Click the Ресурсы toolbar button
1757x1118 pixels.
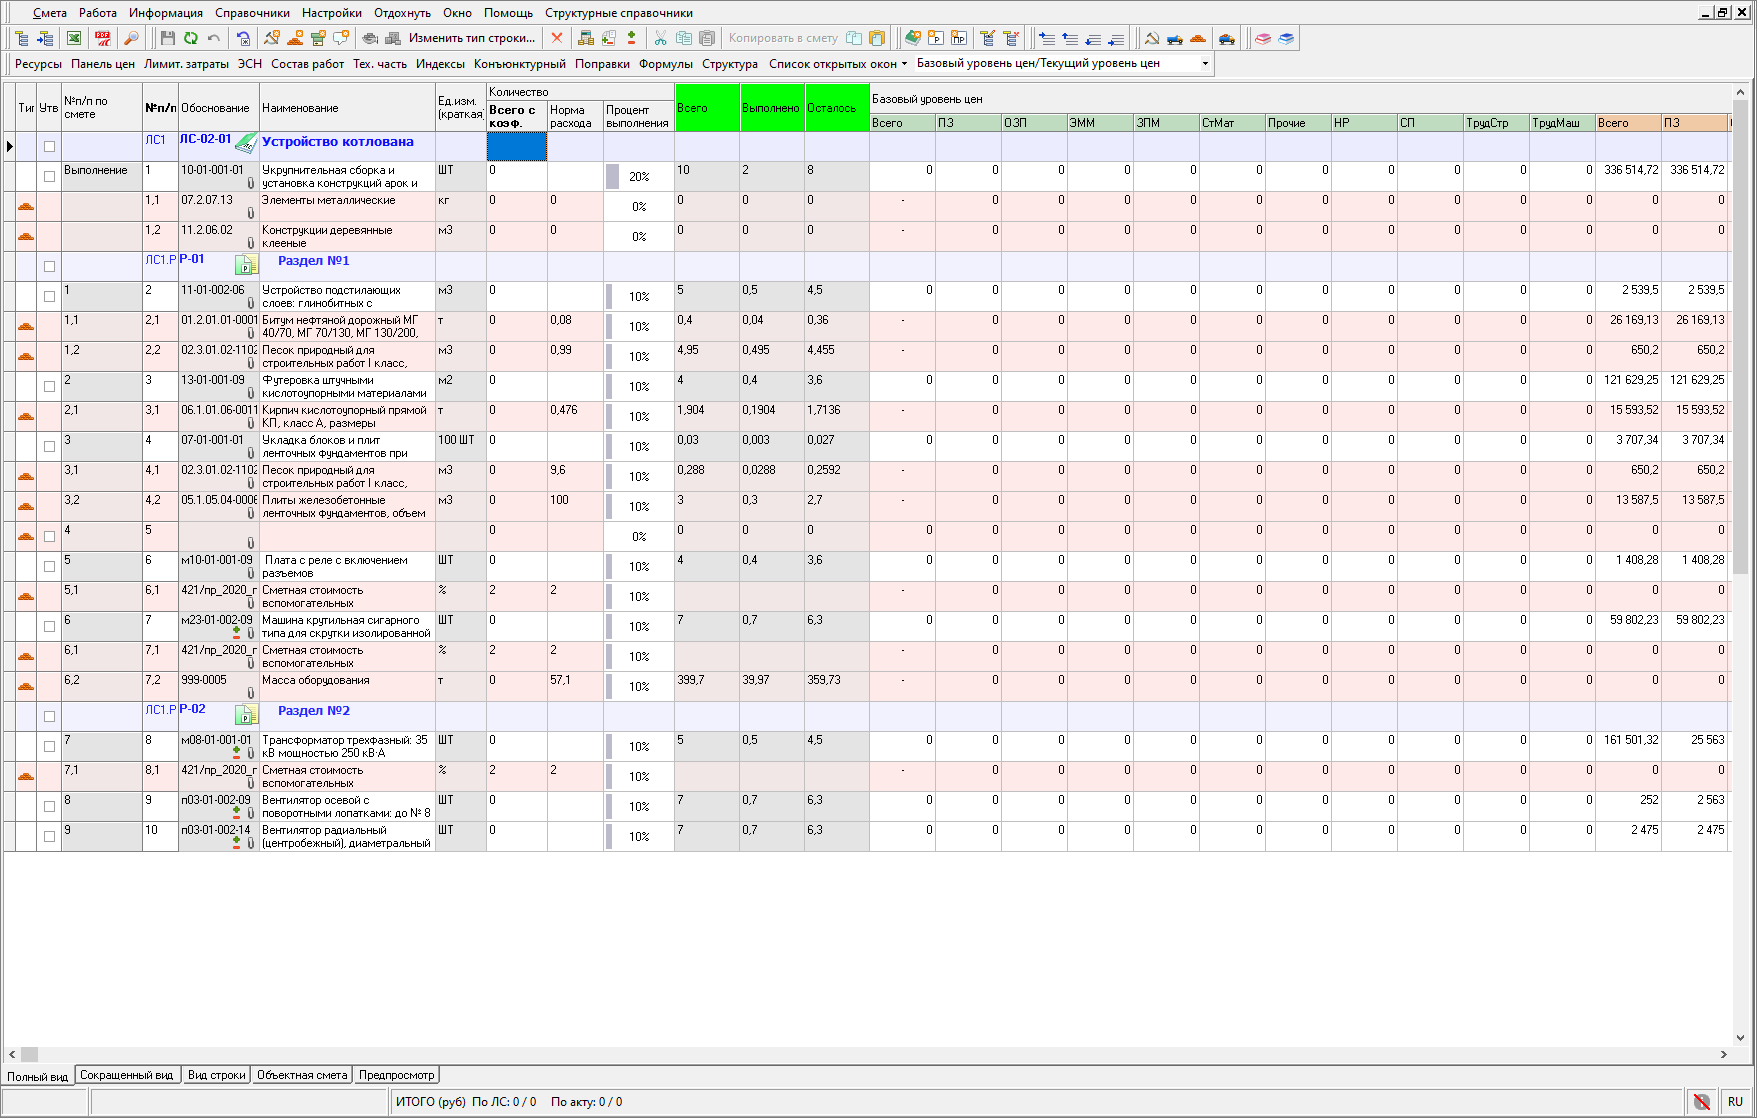coord(38,63)
